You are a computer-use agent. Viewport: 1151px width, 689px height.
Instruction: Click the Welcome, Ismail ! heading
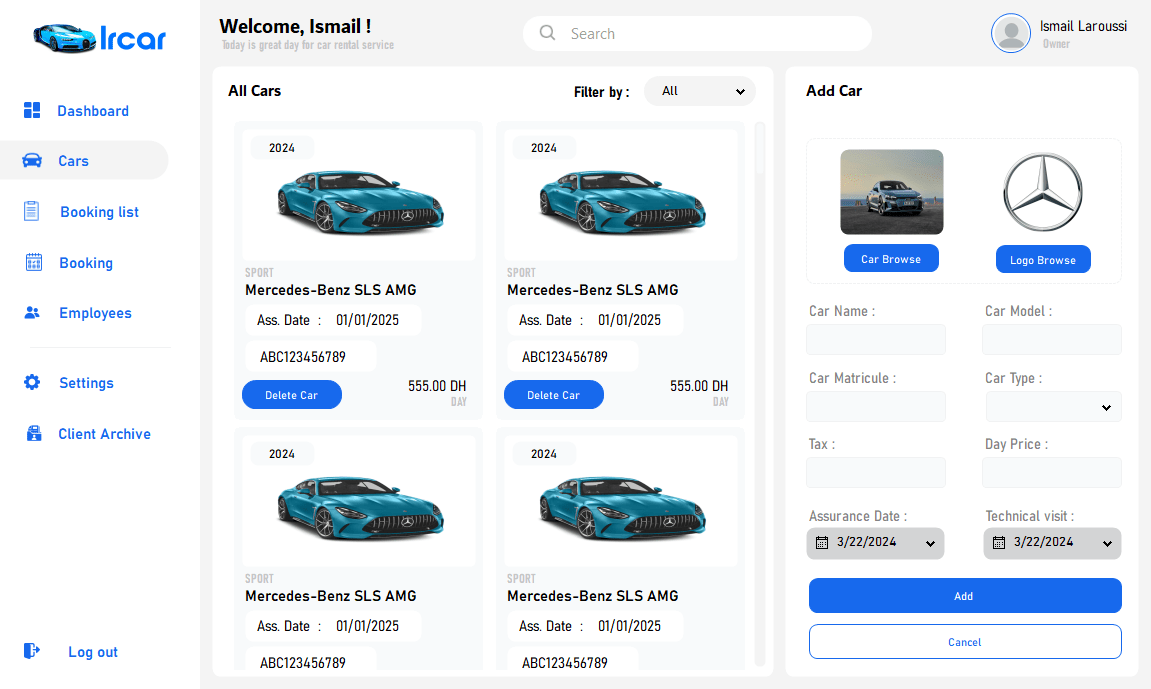pos(295,26)
